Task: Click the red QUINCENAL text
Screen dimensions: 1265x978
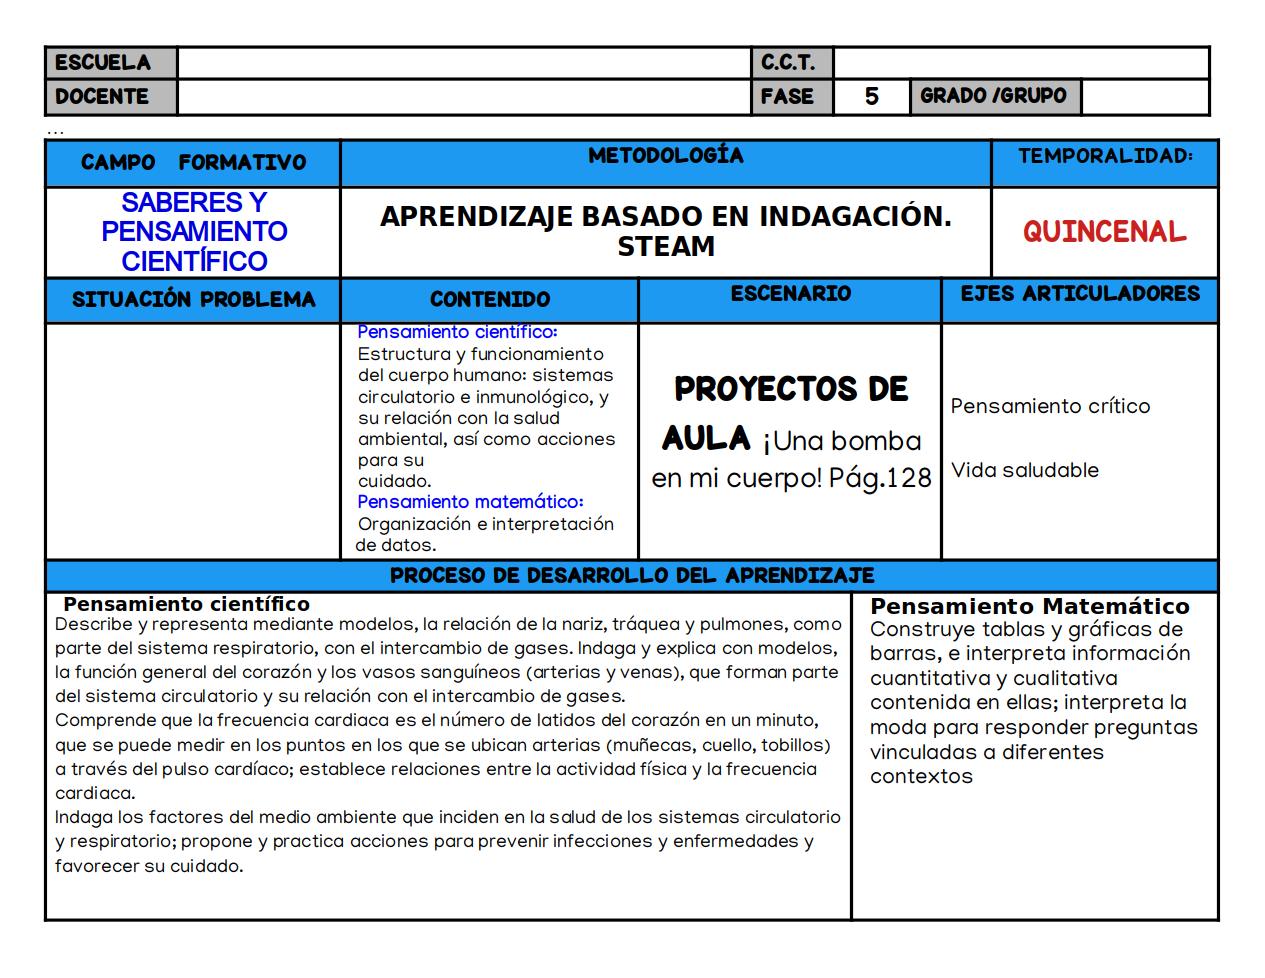Action: point(1104,232)
